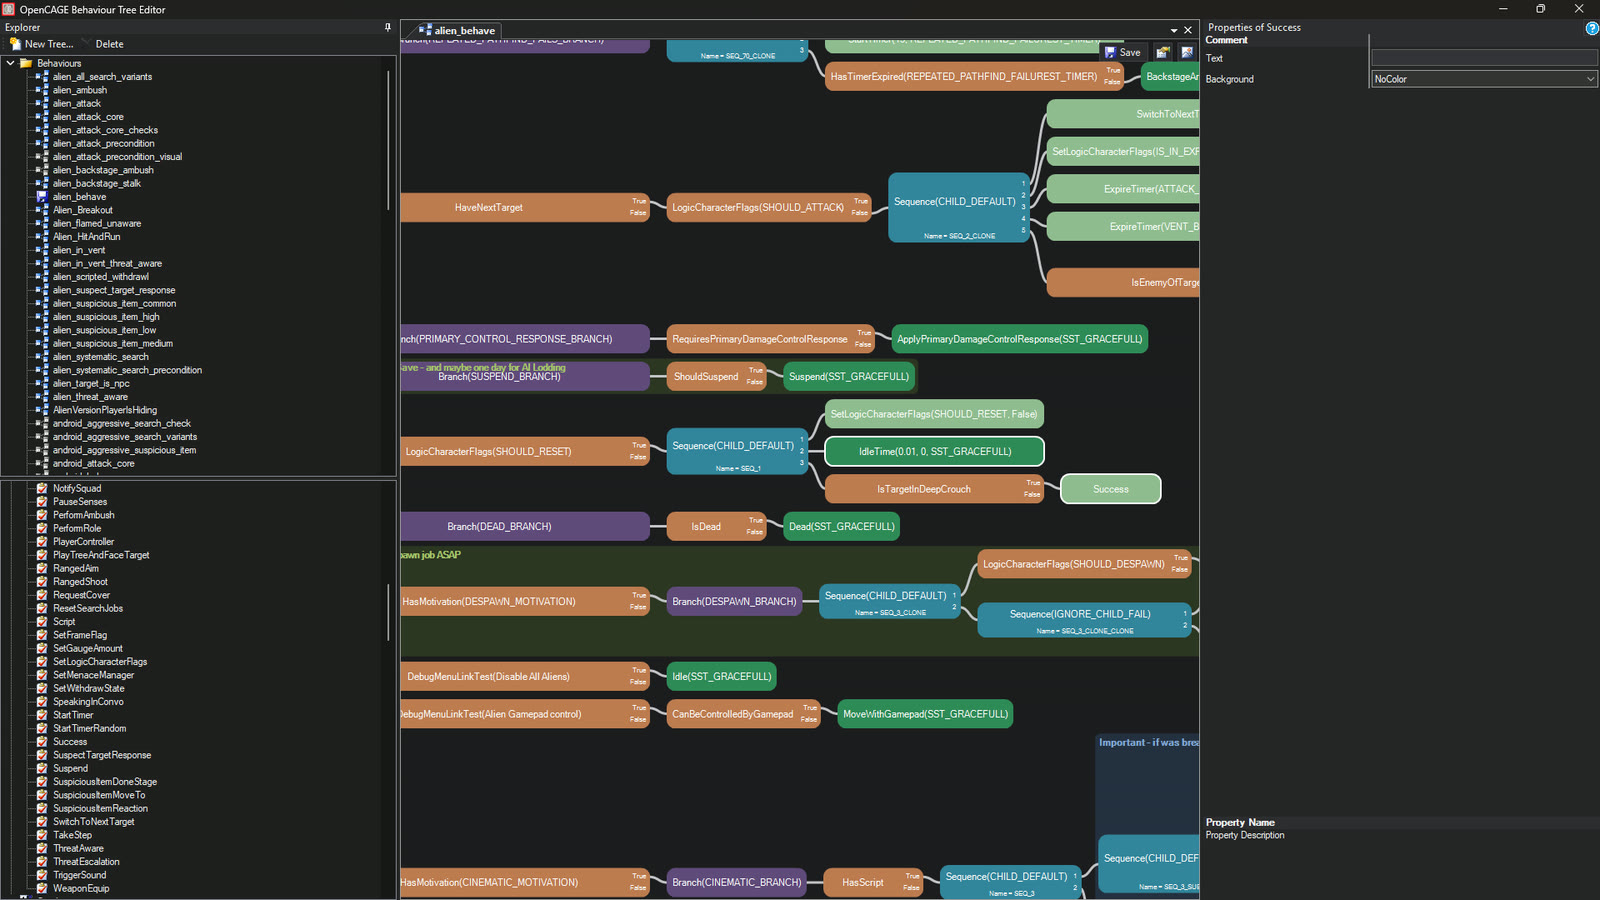Image resolution: width=1600 pixels, height=900 pixels.
Task: Select TakeStep in the node list
Action: click(x=72, y=835)
